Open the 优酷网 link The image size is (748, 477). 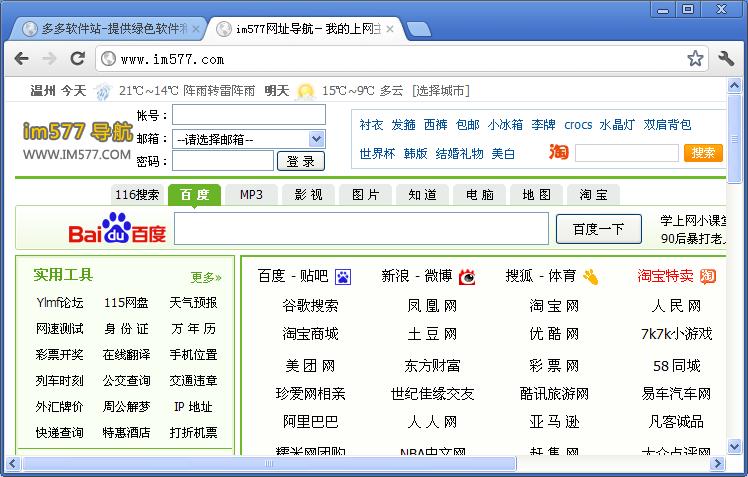[554, 333]
